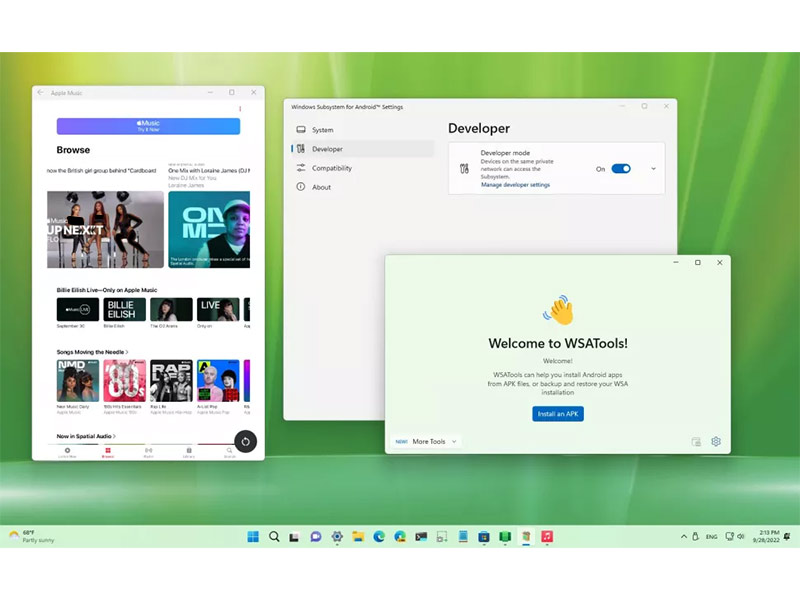800x600 pixels.
Task: Tap the round rotate button in Apple Music
Action: click(x=245, y=442)
